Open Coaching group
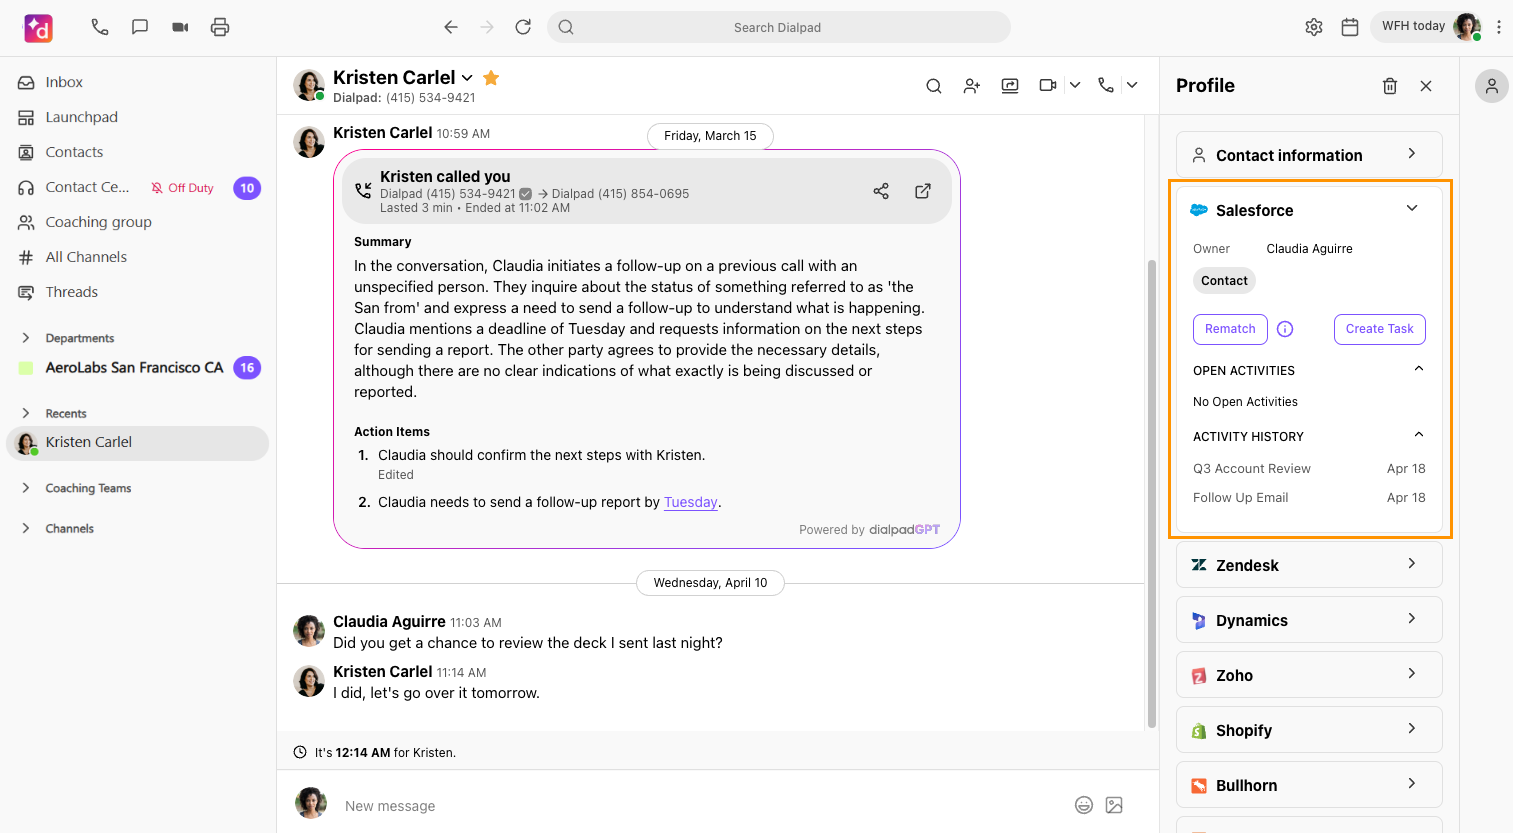This screenshot has width=1513, height=833. click(98, 222)
